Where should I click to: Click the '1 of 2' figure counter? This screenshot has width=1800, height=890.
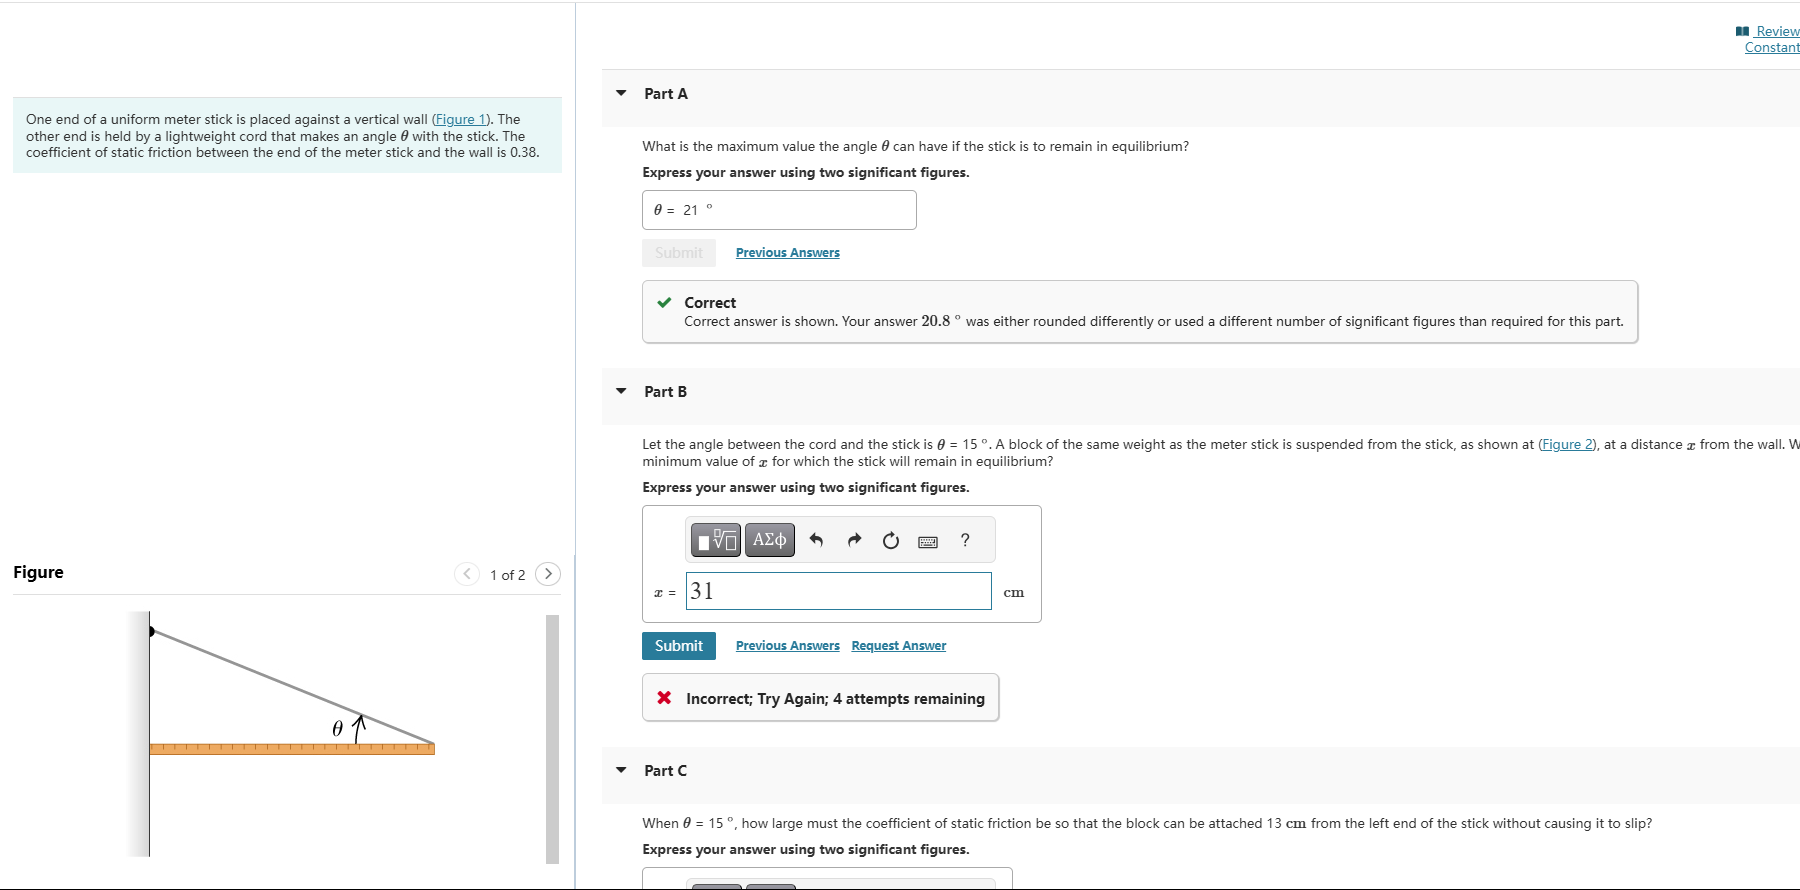pyautogui.click(x=507, y=575)
